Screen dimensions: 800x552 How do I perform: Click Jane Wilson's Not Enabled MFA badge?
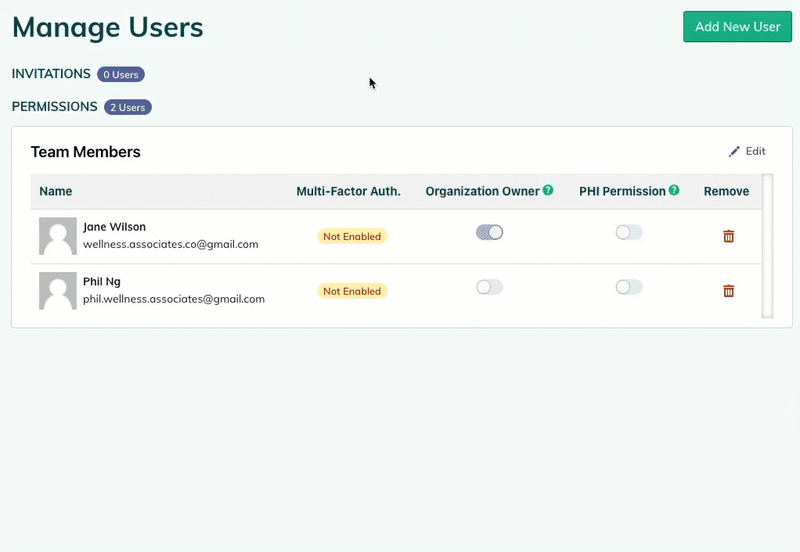click(352, 237)
